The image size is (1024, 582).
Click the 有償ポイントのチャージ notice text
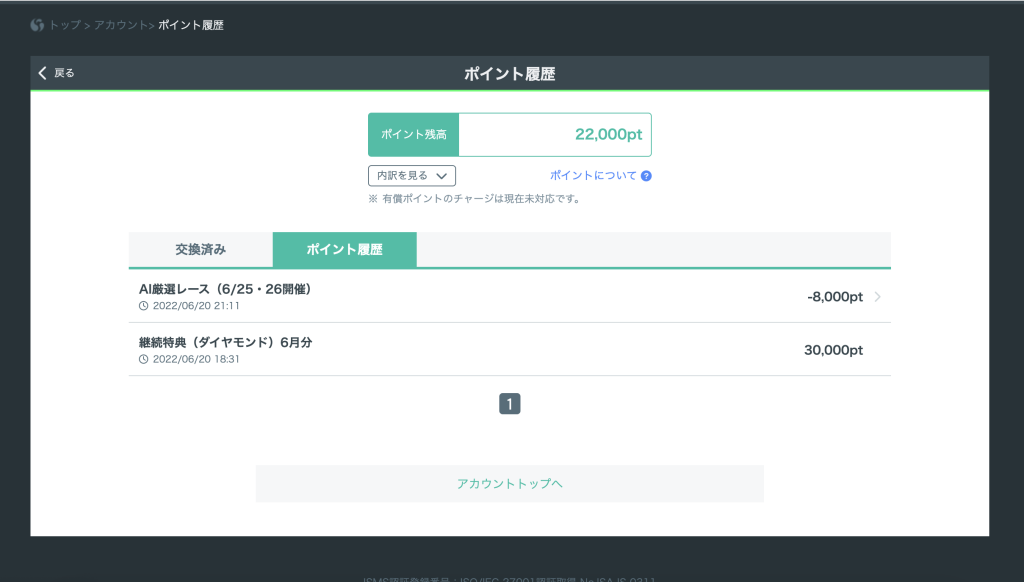coord(475,199)
